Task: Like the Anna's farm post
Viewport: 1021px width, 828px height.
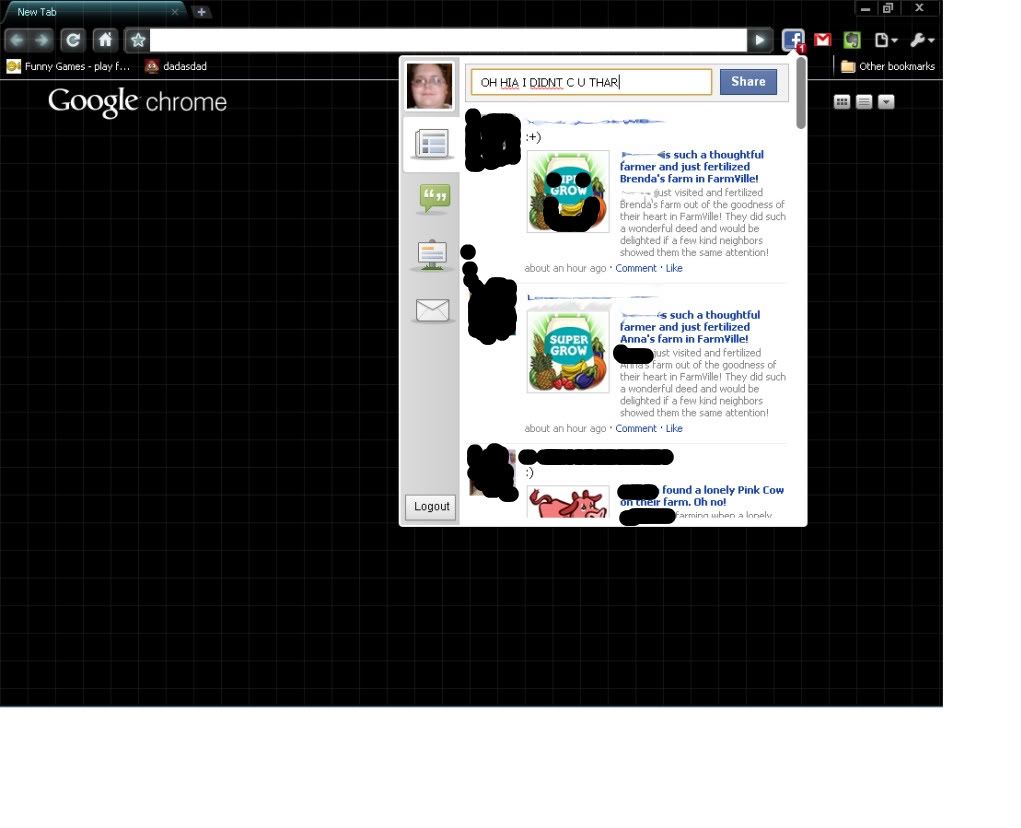Action: [674, 428]
